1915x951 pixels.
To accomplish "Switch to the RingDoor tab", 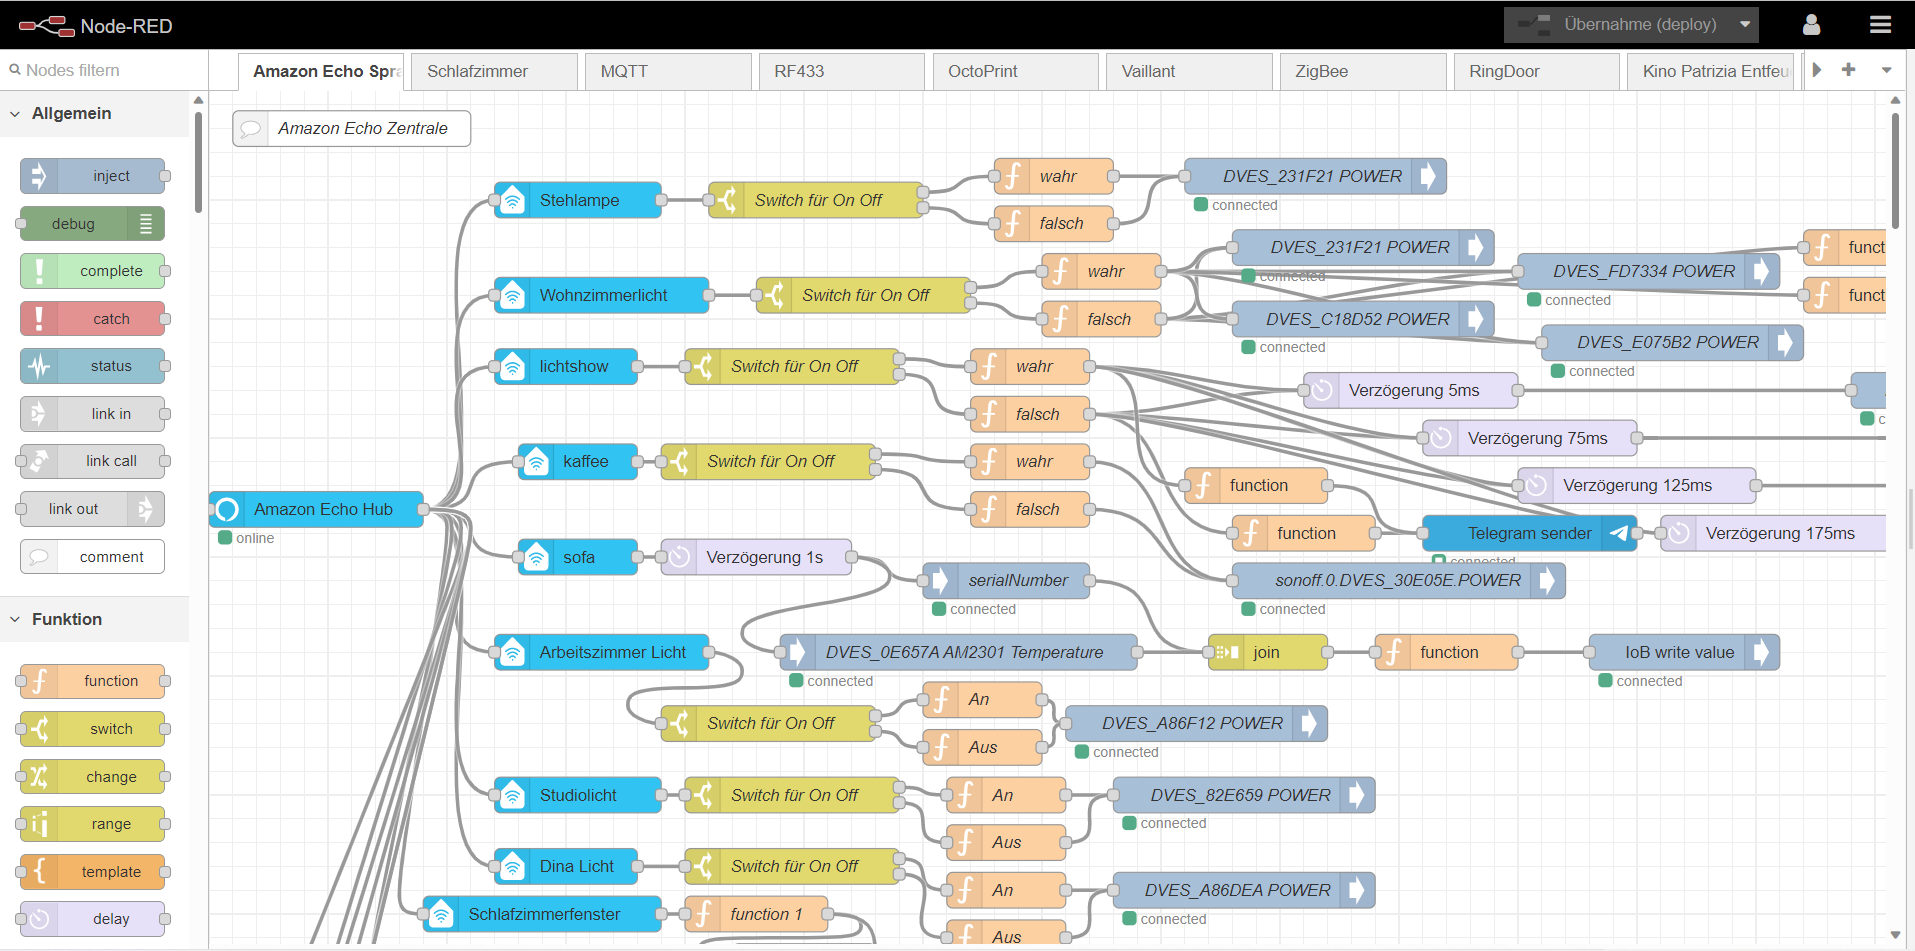I will 1536,72.
